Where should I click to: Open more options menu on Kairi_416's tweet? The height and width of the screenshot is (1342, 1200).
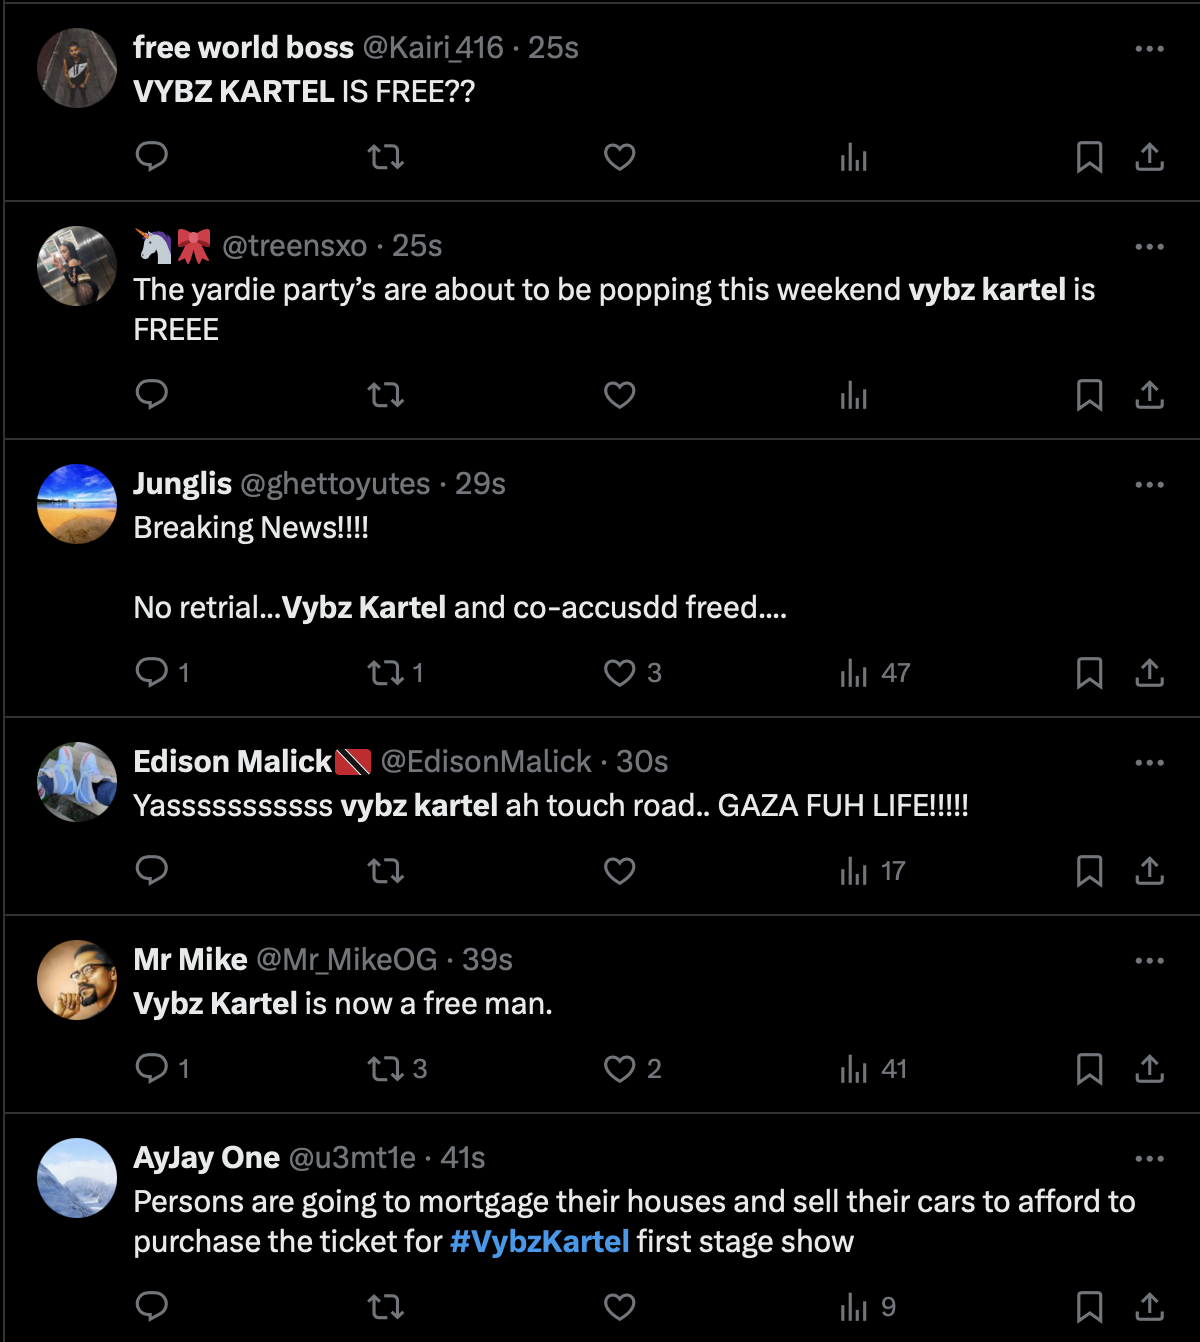tap(1150, 47)
